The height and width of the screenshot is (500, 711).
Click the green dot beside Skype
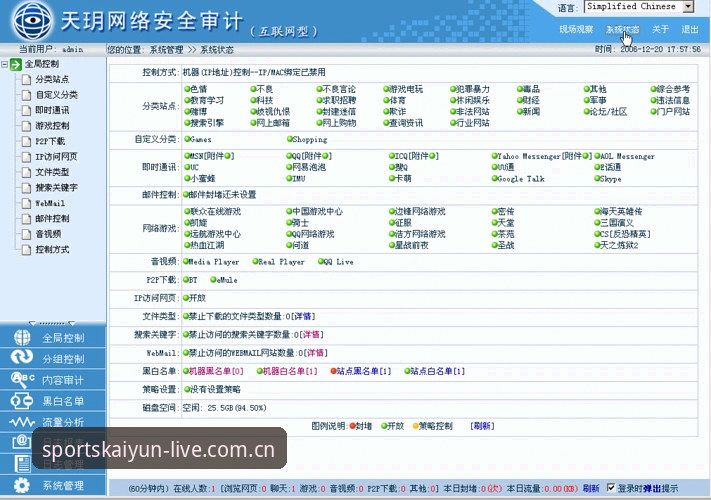597,179
